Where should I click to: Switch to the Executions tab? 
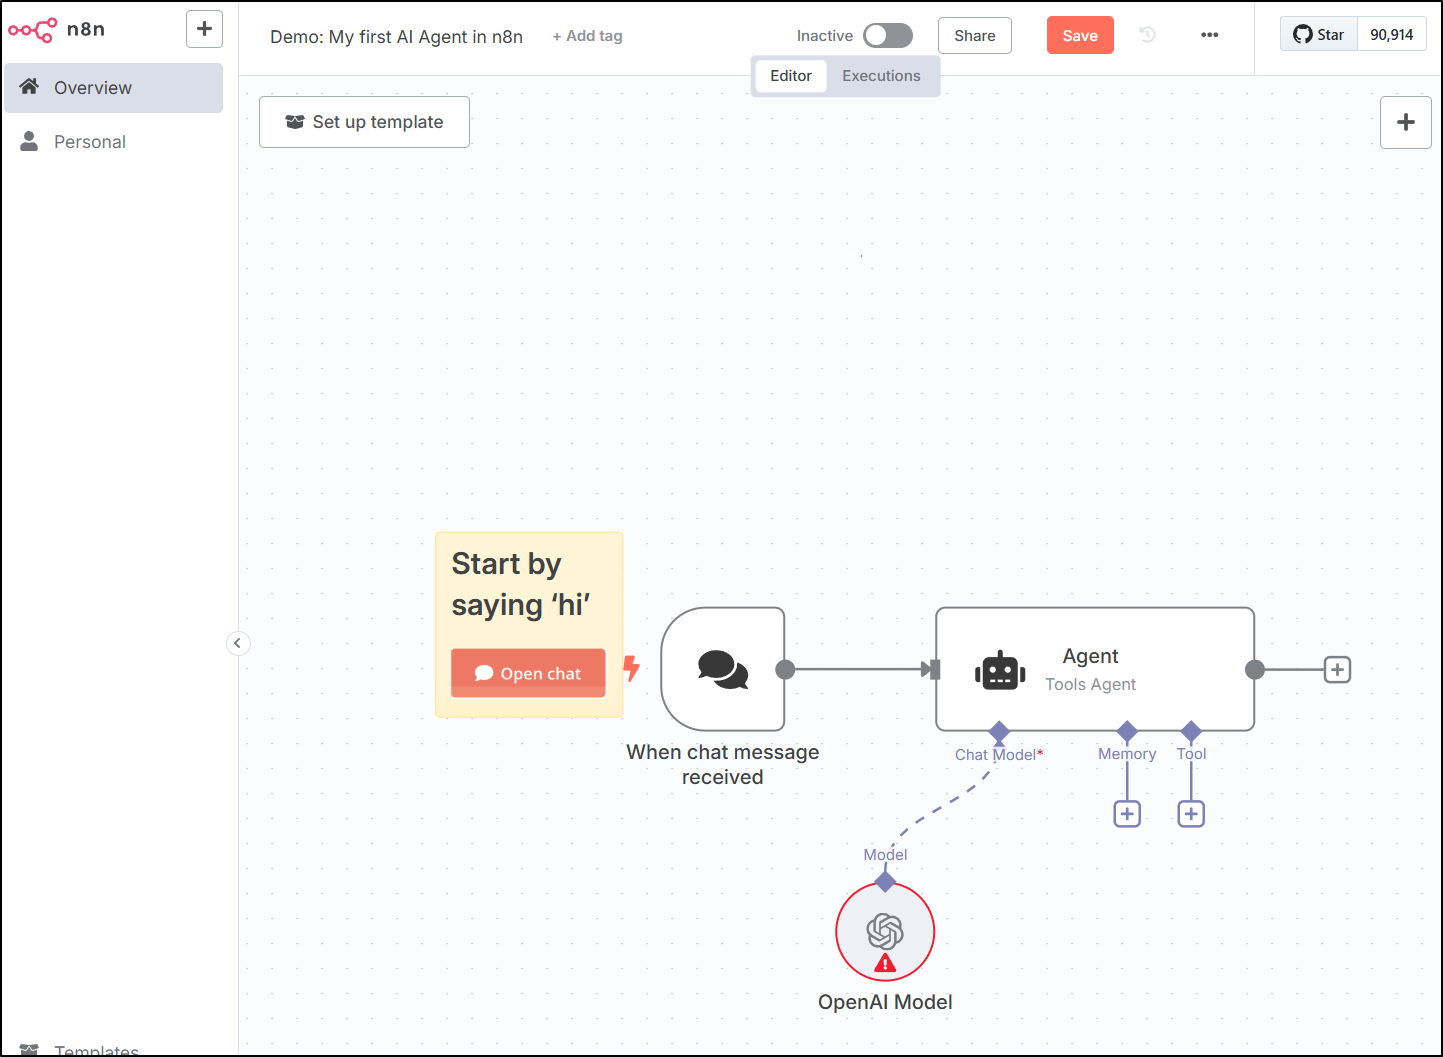tap(881, 76)
